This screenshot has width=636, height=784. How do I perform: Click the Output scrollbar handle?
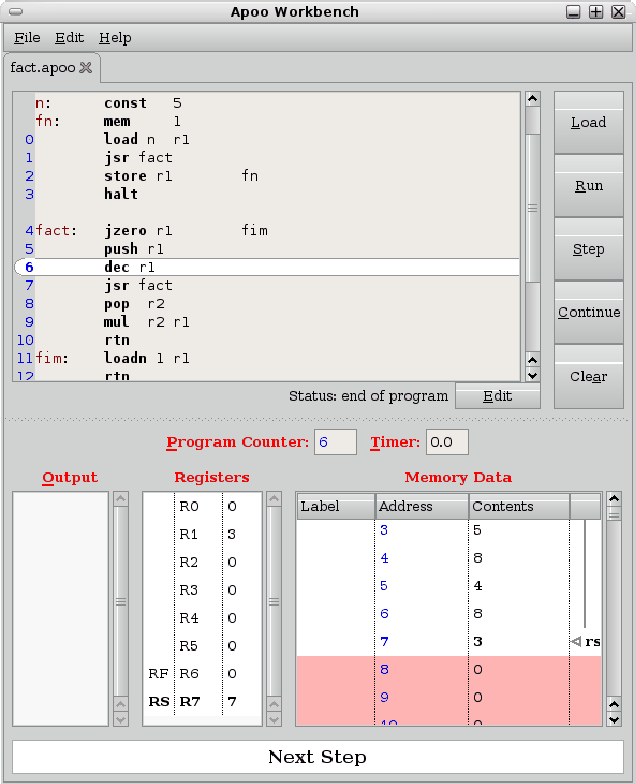pos(121,602)
